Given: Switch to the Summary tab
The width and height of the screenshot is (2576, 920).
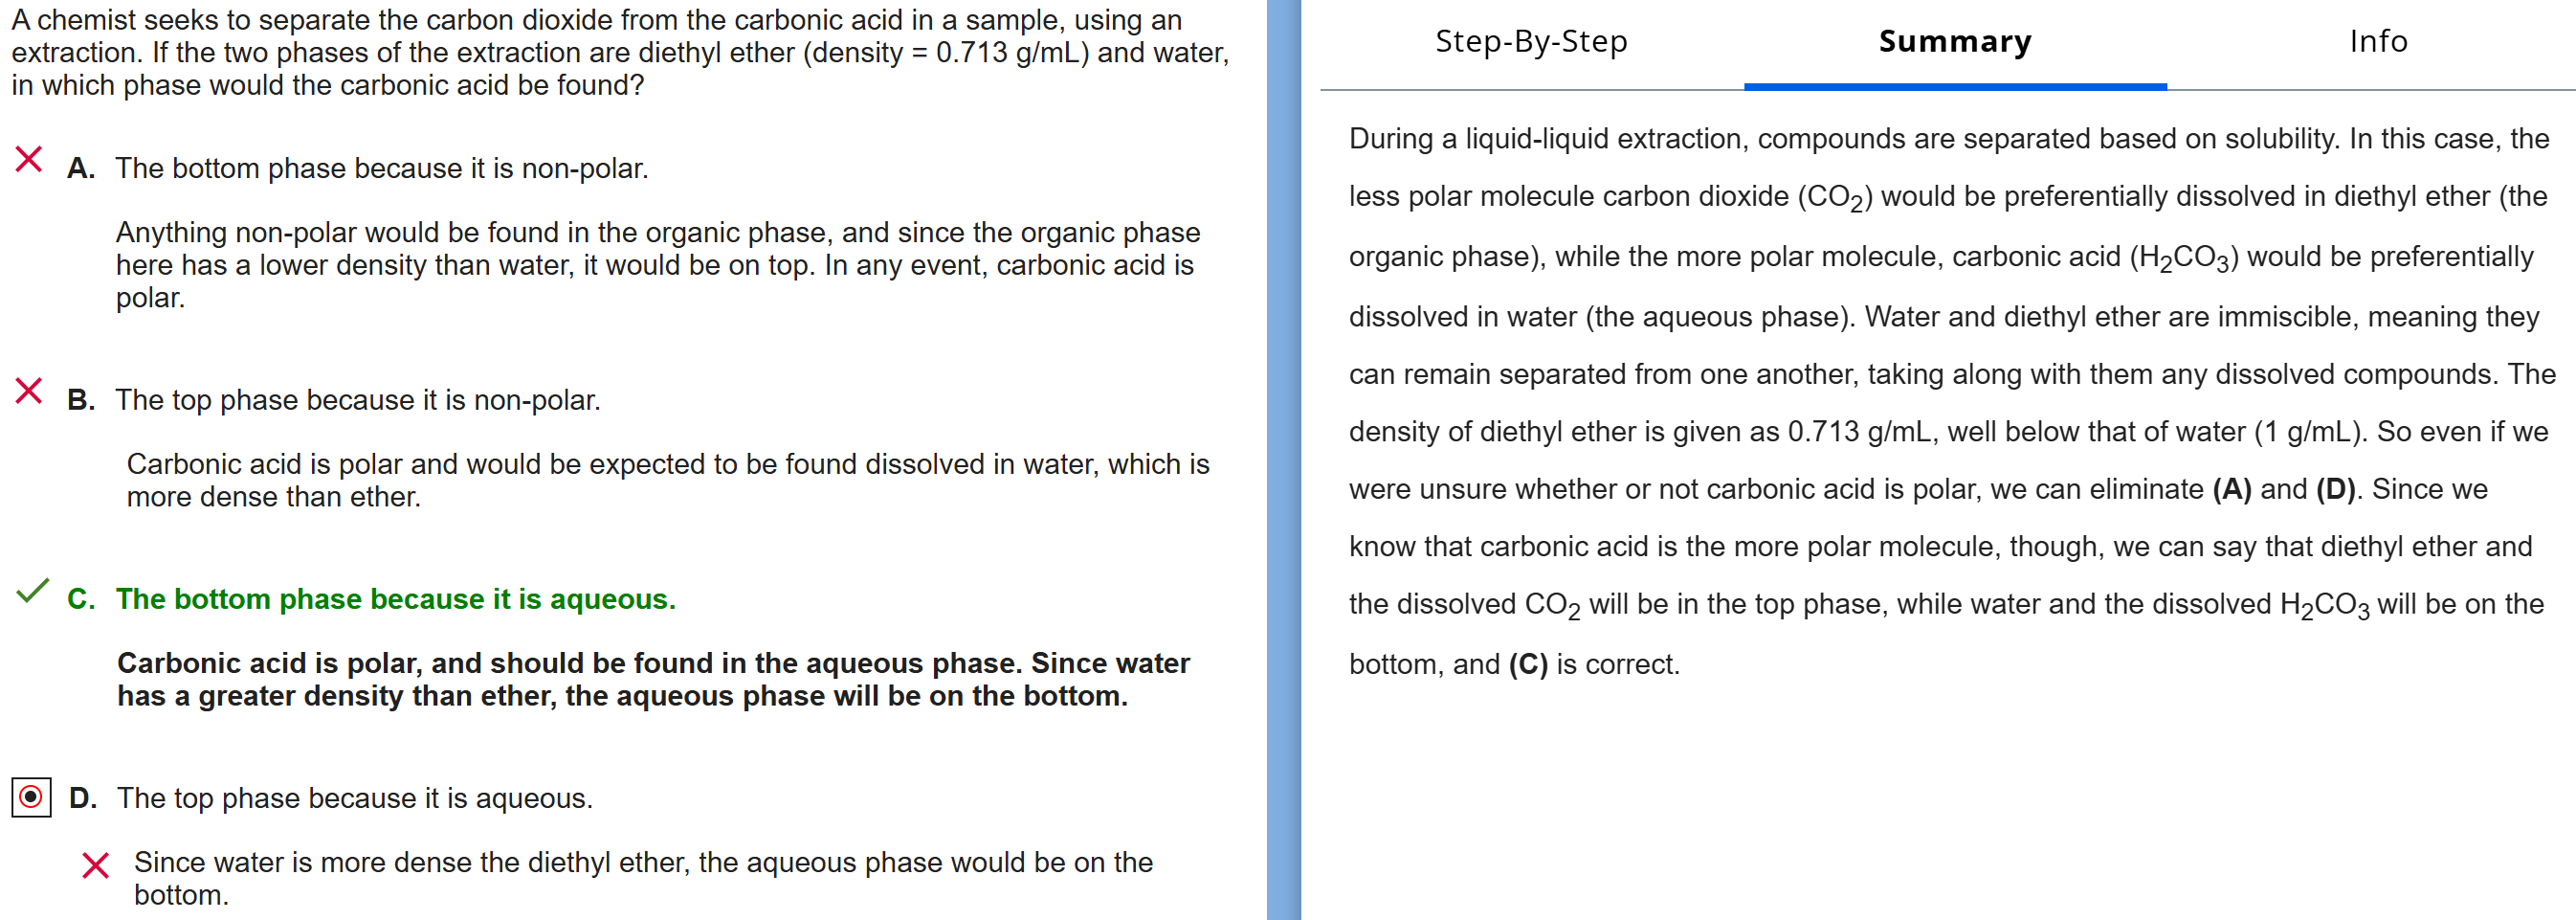Looking at the screenshot, I should (1954, 42).
